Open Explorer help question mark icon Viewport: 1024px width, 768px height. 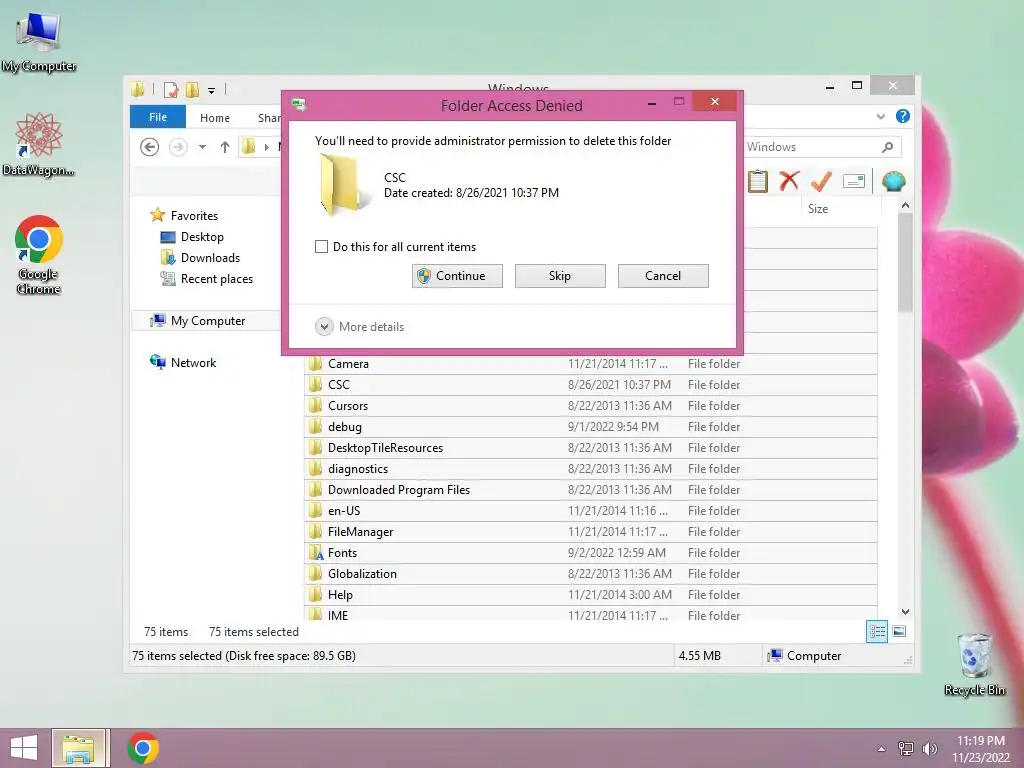(x=903, y=116)
